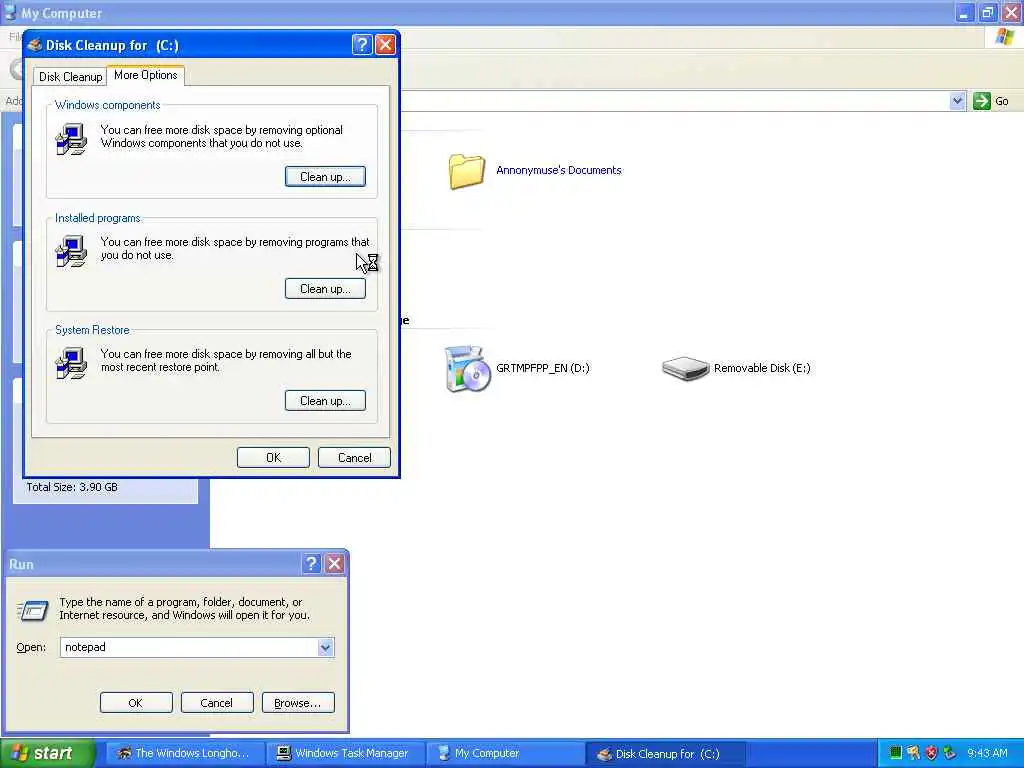Click the Removable Disk (E:) label

762,368
